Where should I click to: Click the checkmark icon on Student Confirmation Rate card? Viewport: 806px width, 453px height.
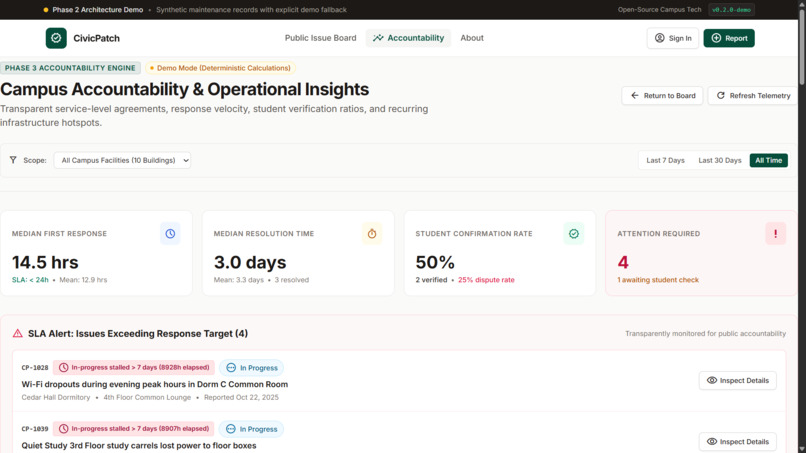pyautogui.click(x=574, y=233)
